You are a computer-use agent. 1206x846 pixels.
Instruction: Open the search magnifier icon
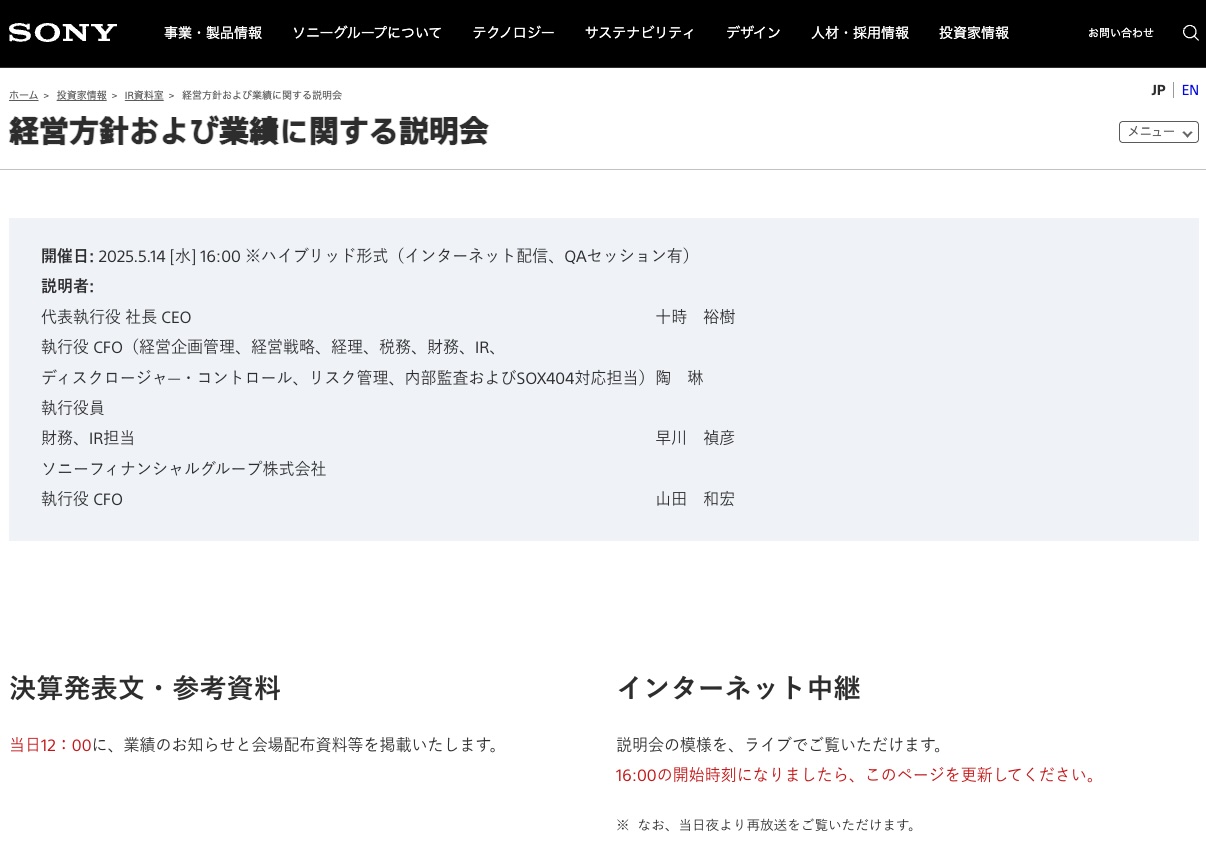(1190, 33)
